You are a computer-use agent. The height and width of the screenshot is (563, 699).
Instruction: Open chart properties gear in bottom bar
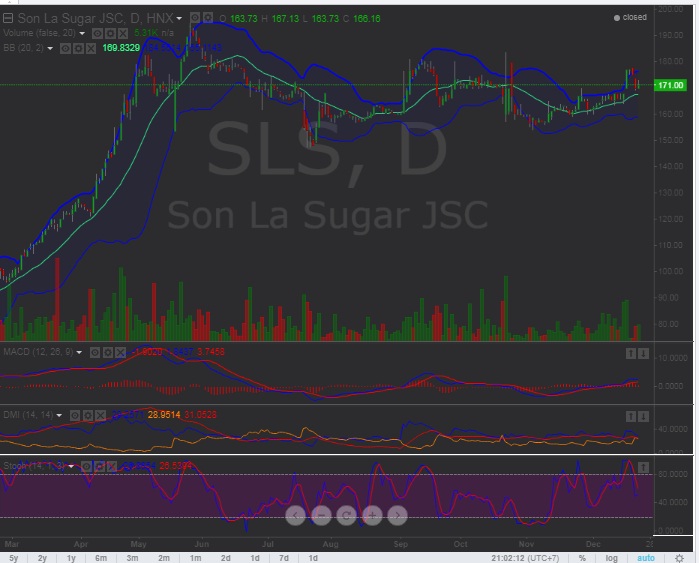click(679, 558)
